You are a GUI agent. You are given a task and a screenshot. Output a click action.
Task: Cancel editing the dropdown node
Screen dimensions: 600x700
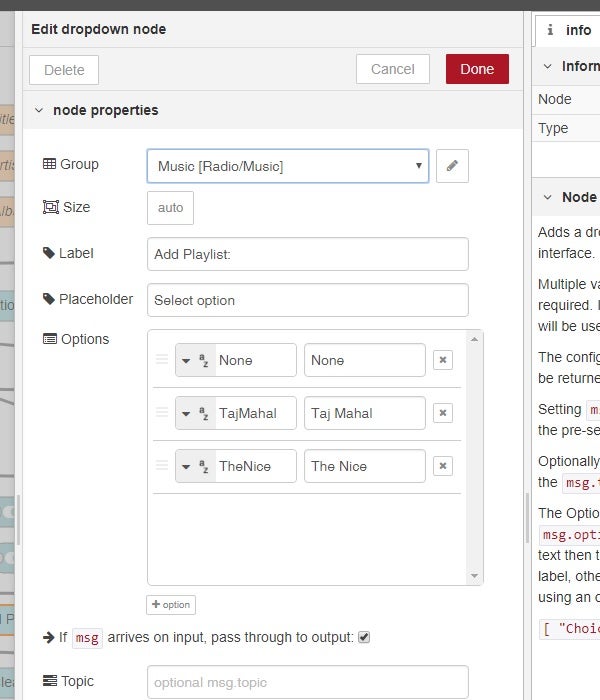[392, 69]
